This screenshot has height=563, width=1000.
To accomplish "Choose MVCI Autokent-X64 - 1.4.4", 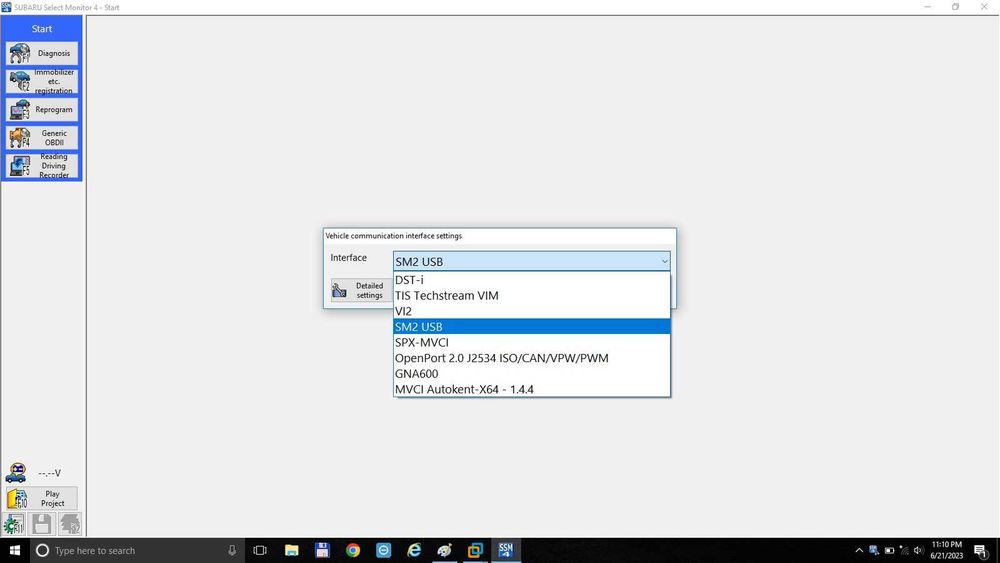I will (x=532, y=390).
